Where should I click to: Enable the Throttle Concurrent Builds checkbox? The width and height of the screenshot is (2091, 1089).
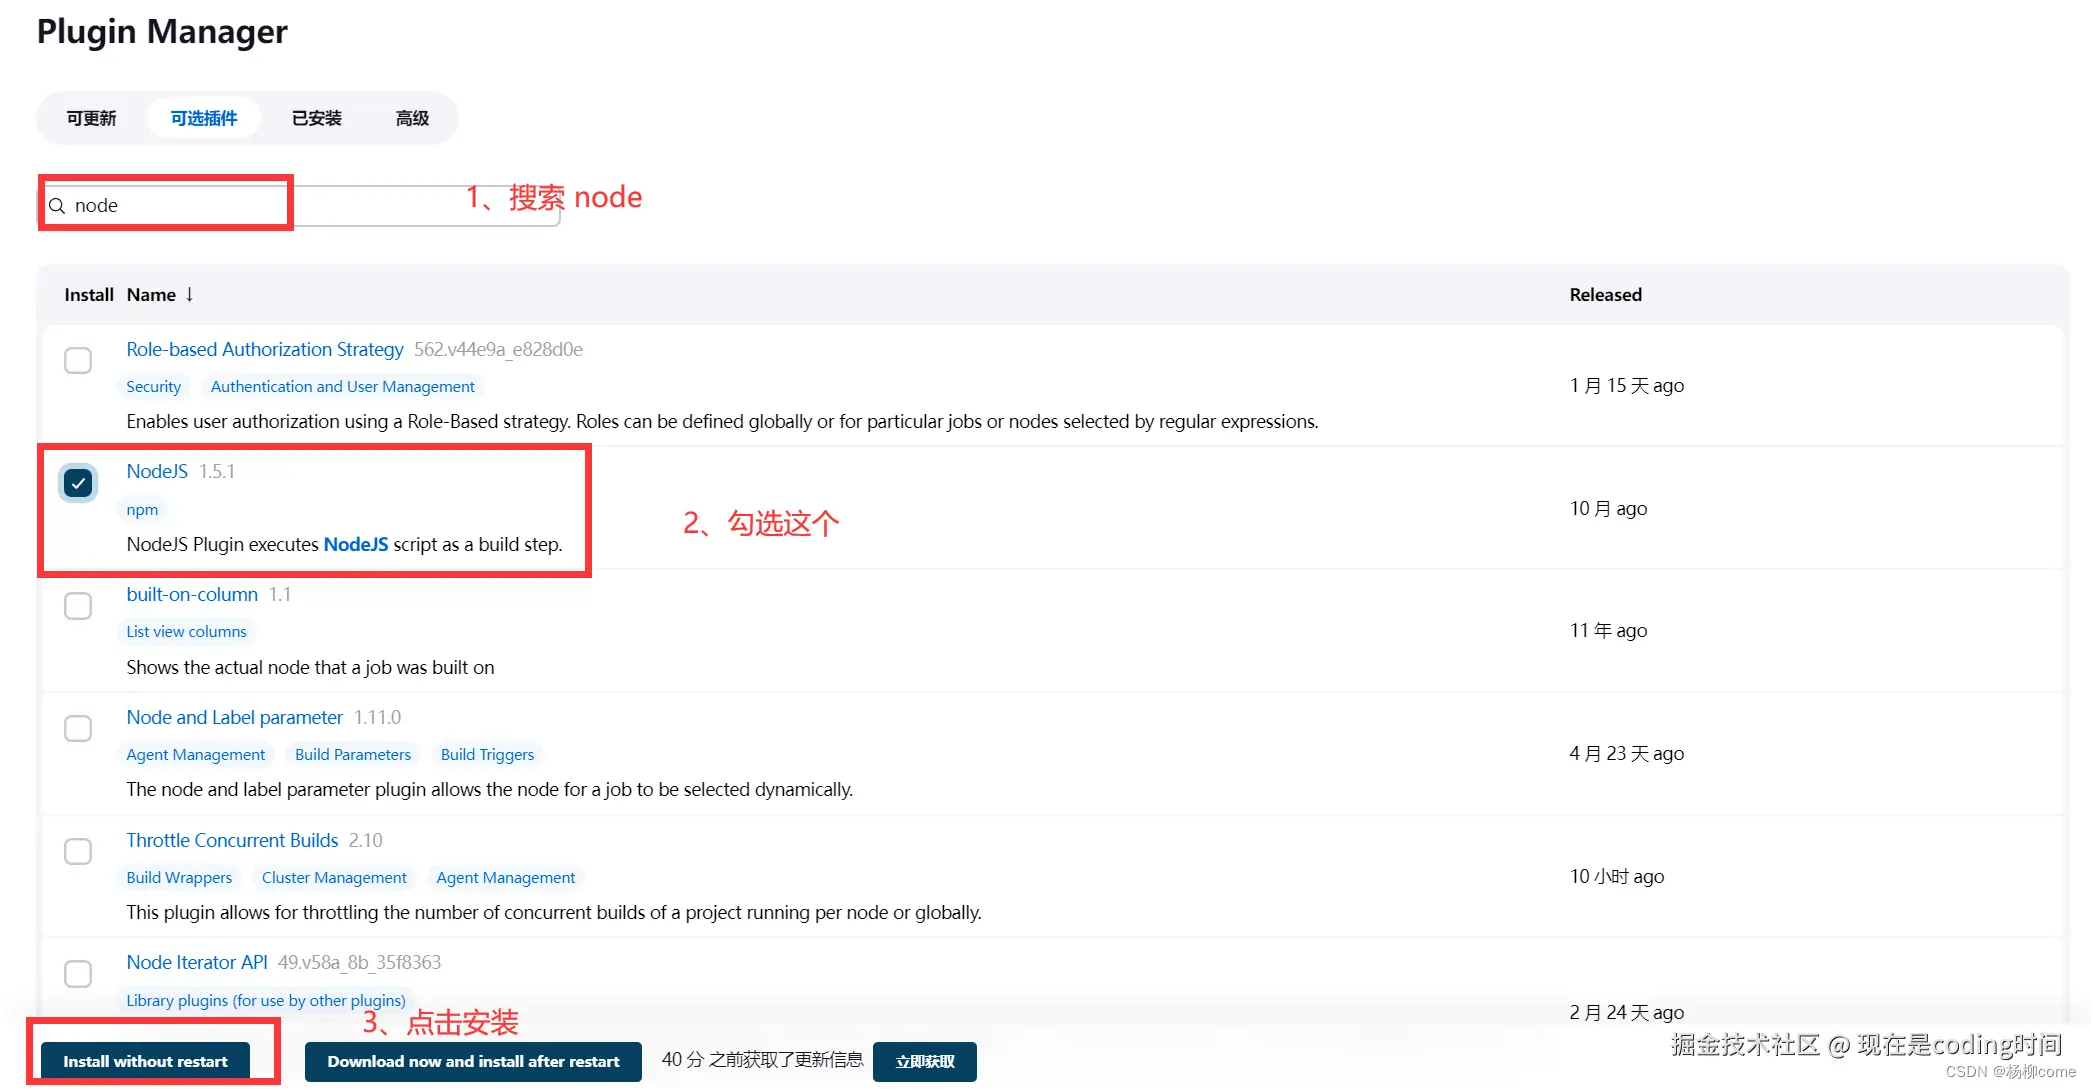pyautogui.click(x=78, y=851)
